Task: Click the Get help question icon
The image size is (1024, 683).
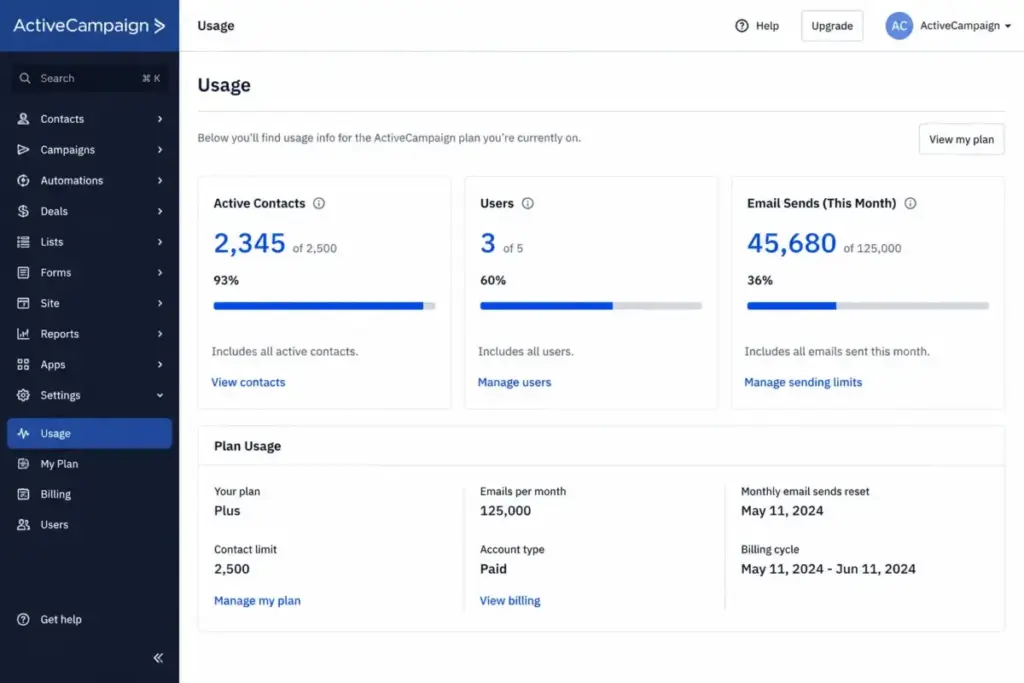Action: coord(24,620)
